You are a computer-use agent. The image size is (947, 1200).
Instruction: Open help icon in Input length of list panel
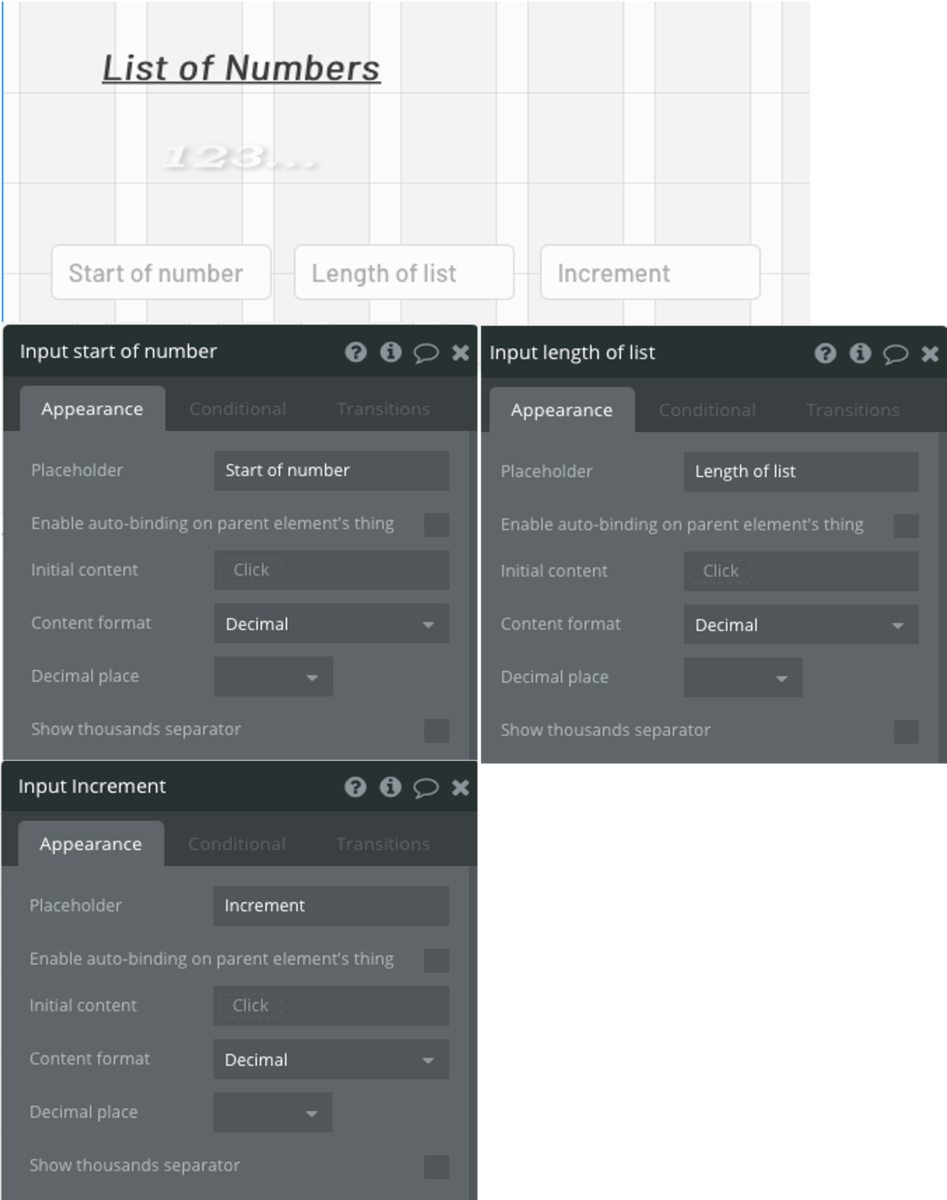click(x=825, y=353)
